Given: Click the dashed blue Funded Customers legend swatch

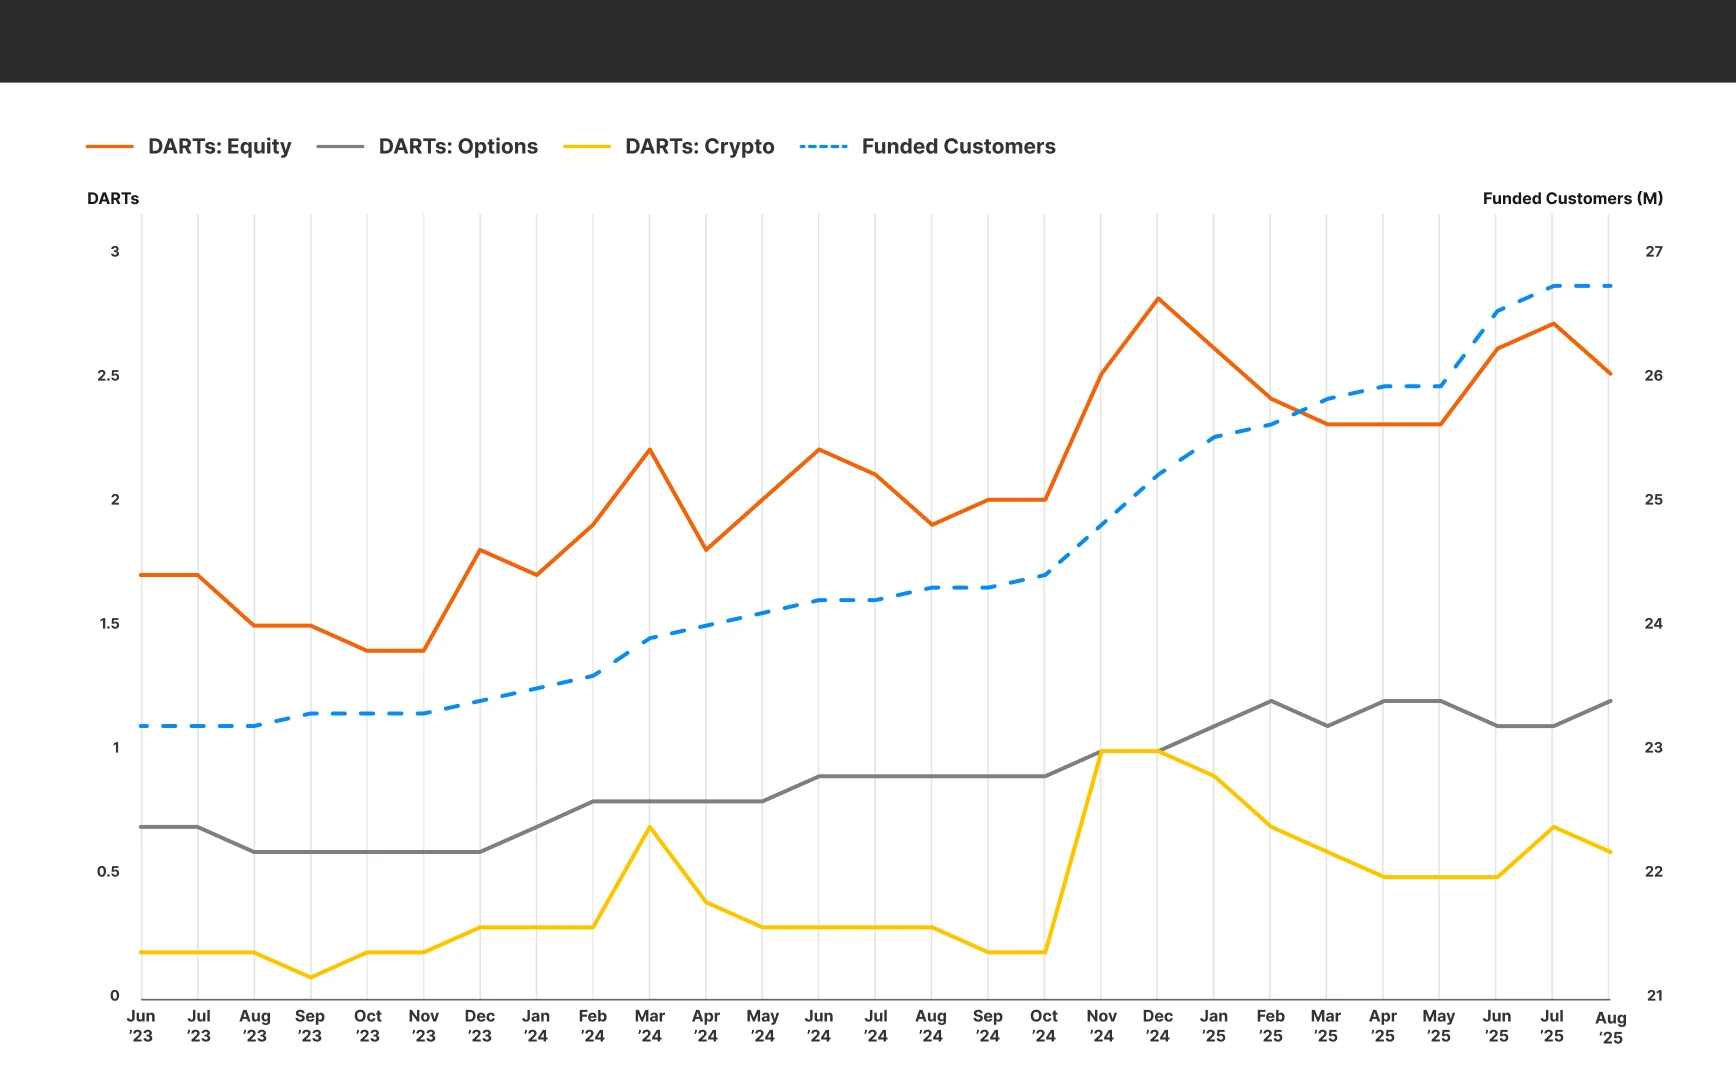Looking at the screenshot, I should pyautogui.click(x=824, y=147).
